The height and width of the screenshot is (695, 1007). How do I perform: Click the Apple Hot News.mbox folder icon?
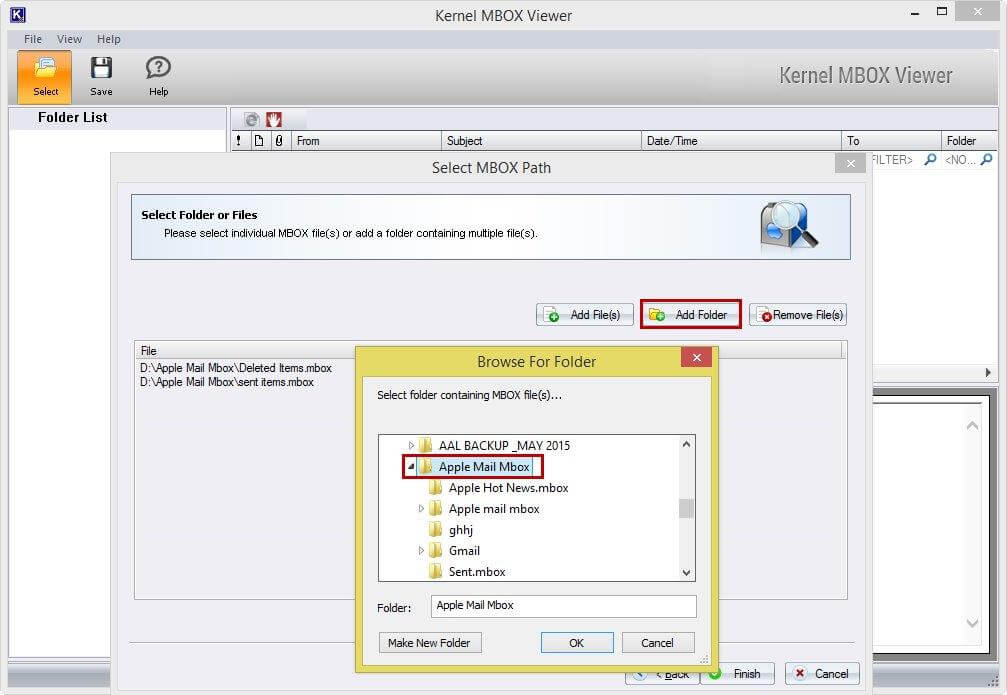[x=435, y=488]
